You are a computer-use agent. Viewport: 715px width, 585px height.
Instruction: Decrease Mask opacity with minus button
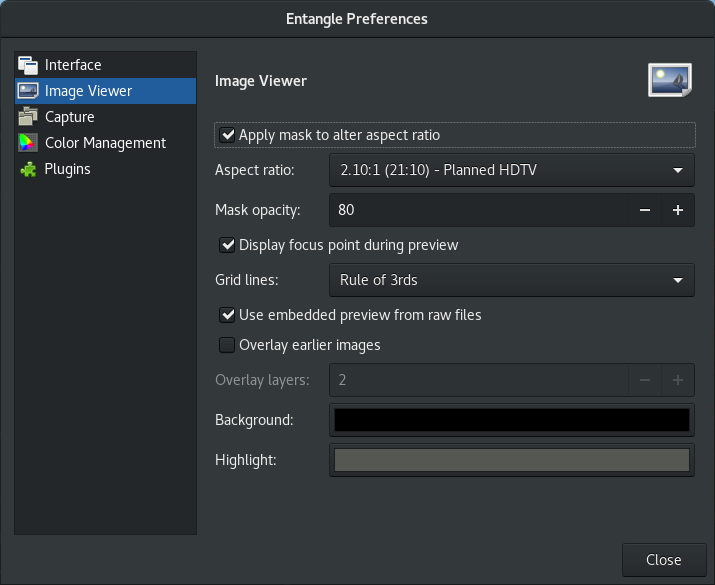pos(645,210)
